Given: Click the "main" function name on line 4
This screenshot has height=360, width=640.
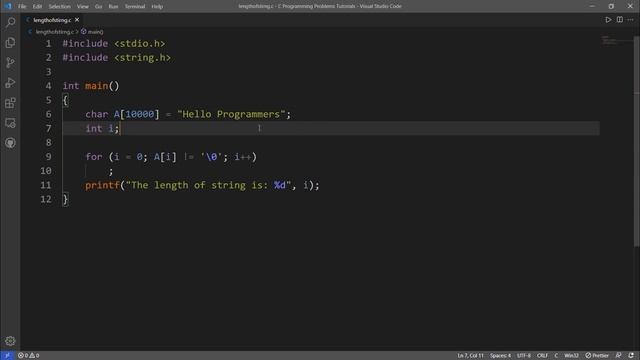Looking at the screenshot, I should [x=97, y=86].
